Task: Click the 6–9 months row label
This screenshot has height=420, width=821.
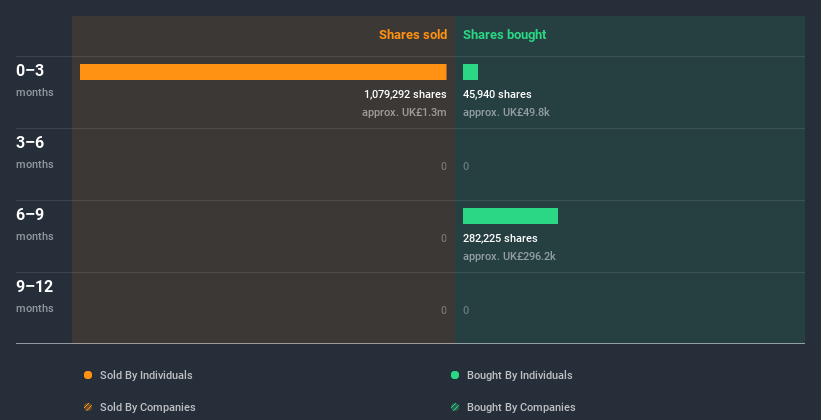Action: [x=35, y=224]
